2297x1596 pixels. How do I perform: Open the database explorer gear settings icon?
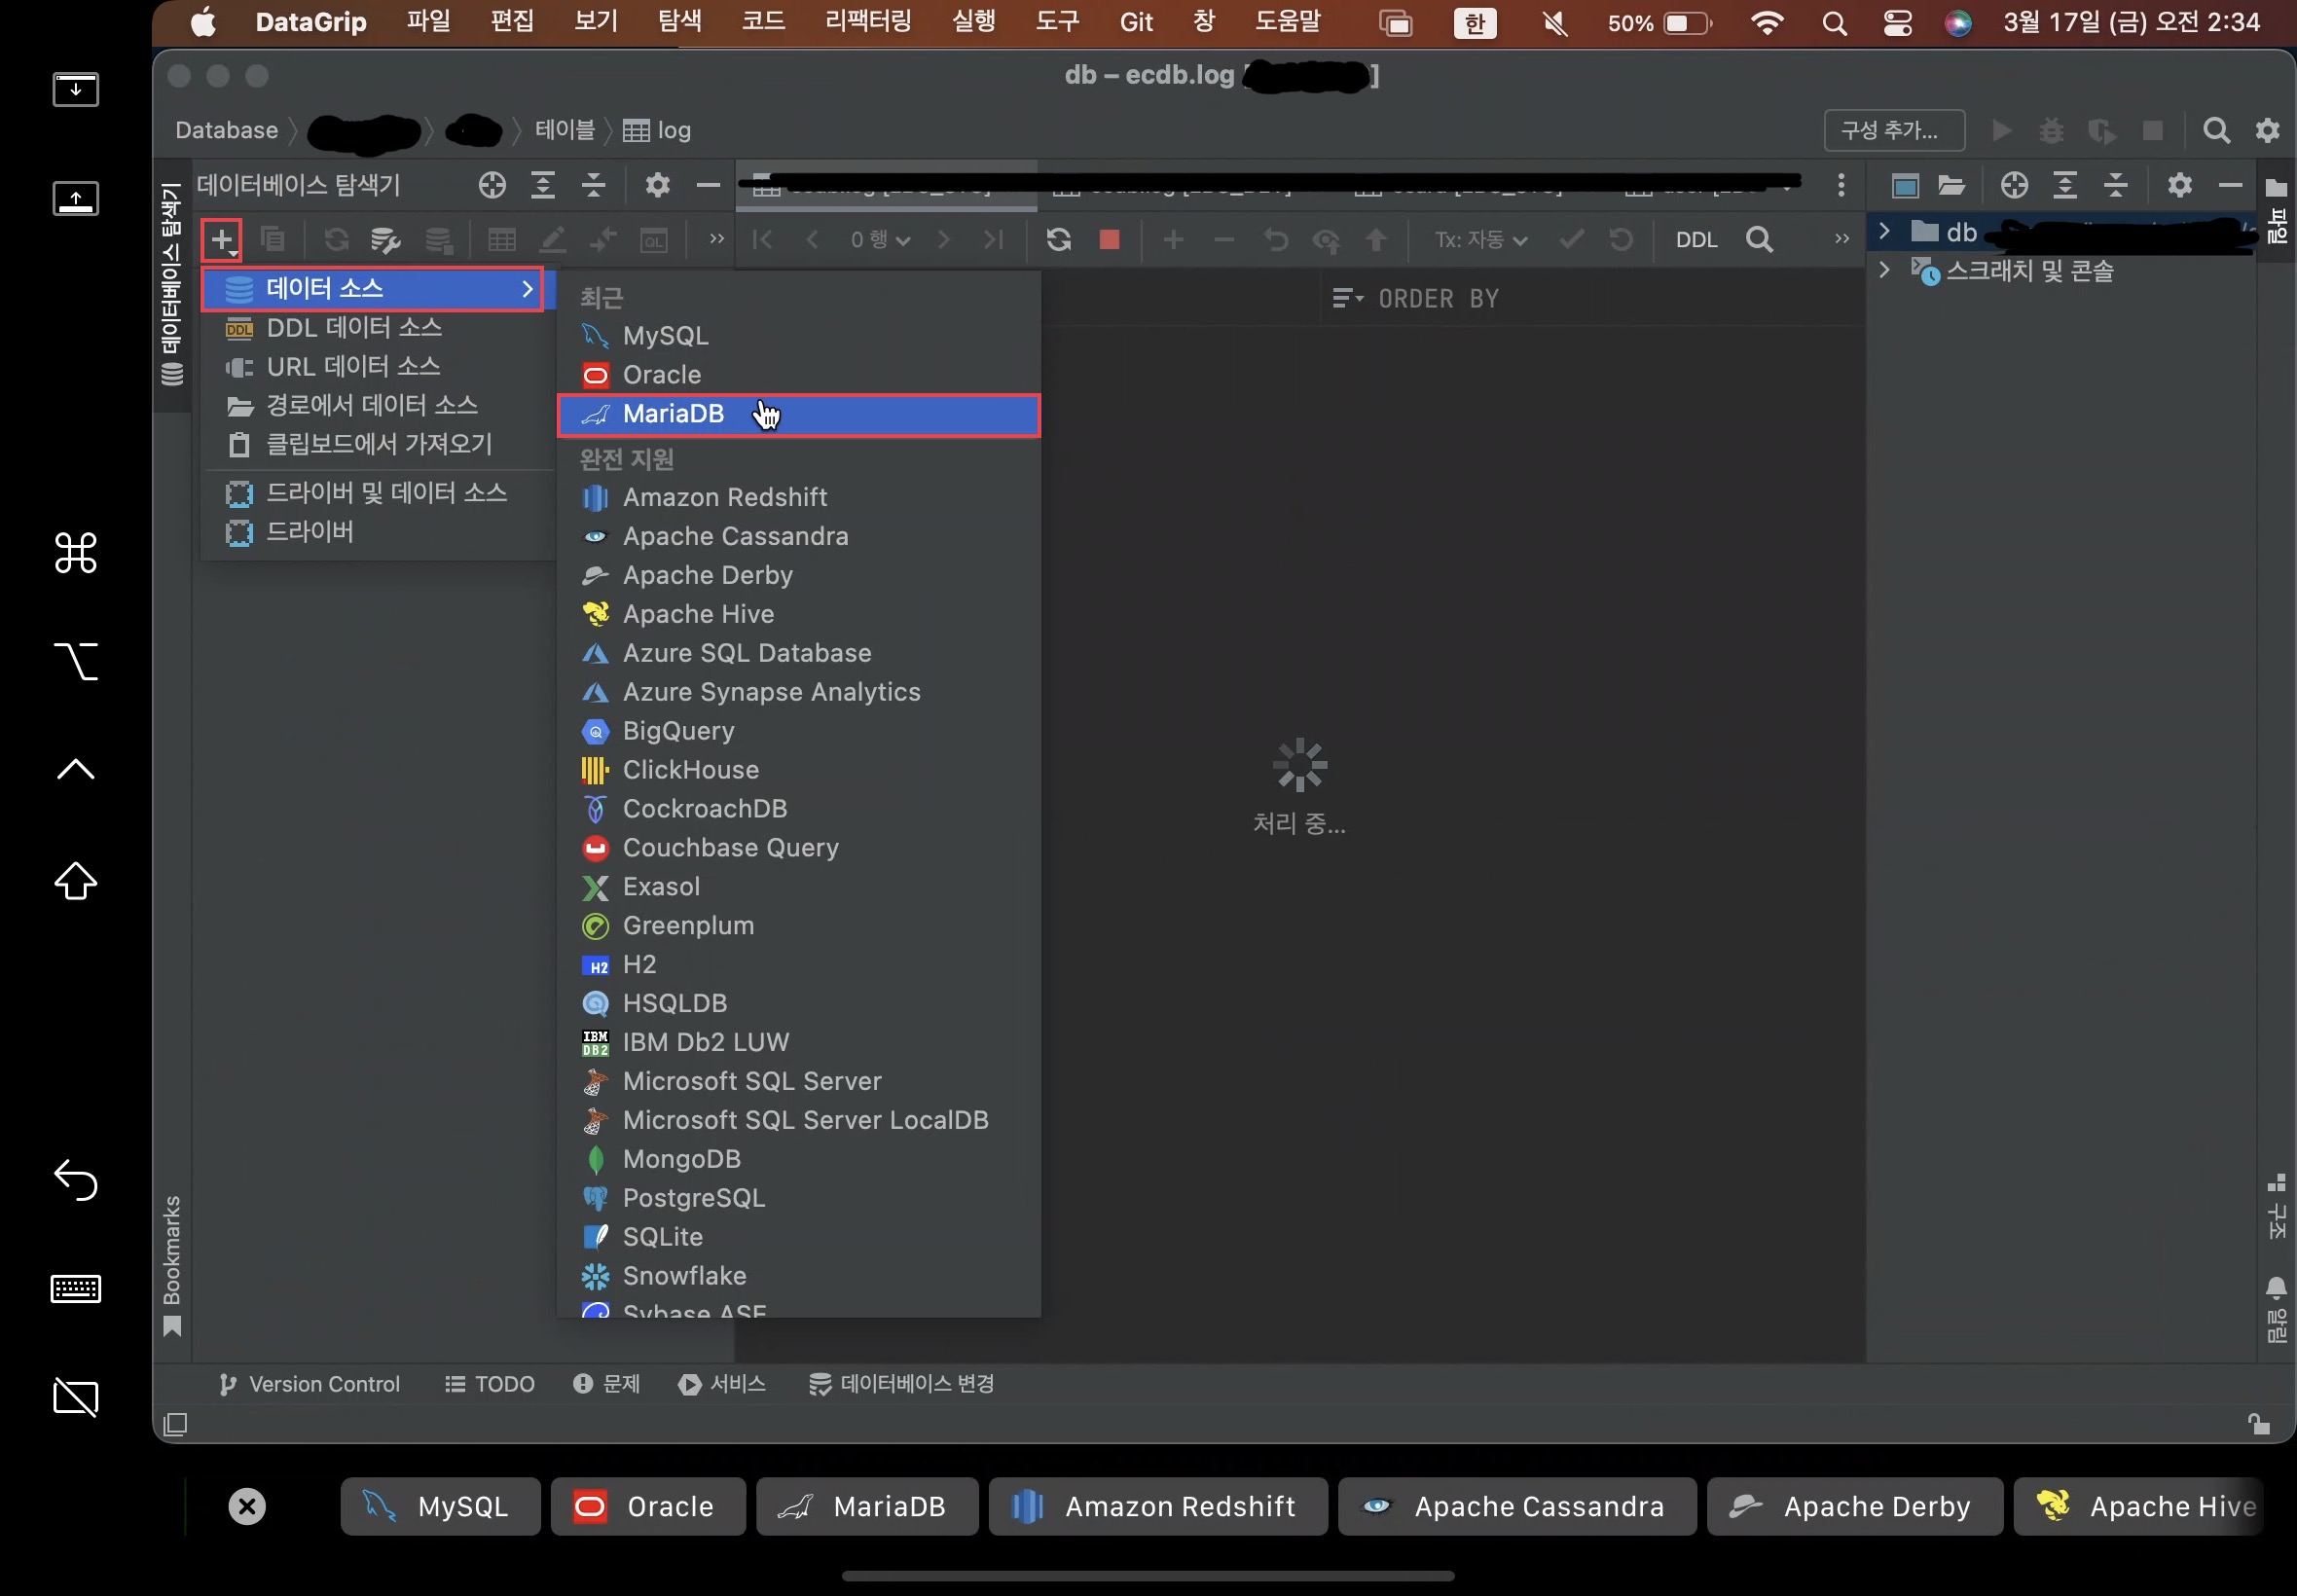click(657, 185)
